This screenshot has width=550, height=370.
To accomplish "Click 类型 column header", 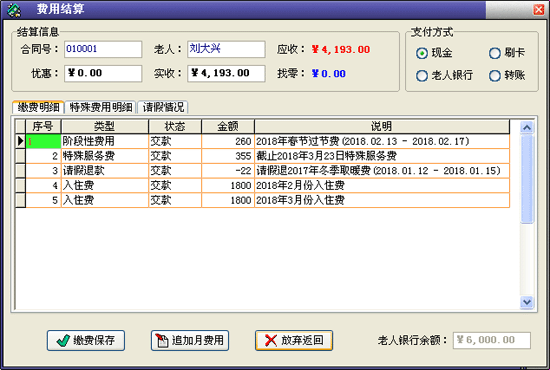I will tap(105, 126).
